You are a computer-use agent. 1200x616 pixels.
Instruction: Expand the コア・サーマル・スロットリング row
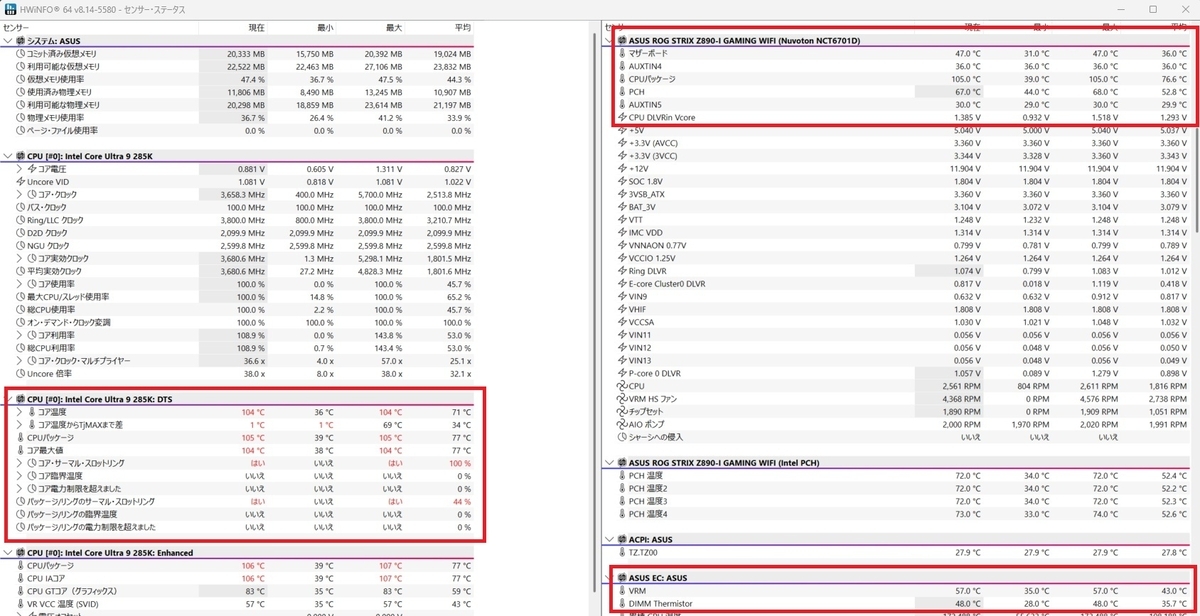20,463
